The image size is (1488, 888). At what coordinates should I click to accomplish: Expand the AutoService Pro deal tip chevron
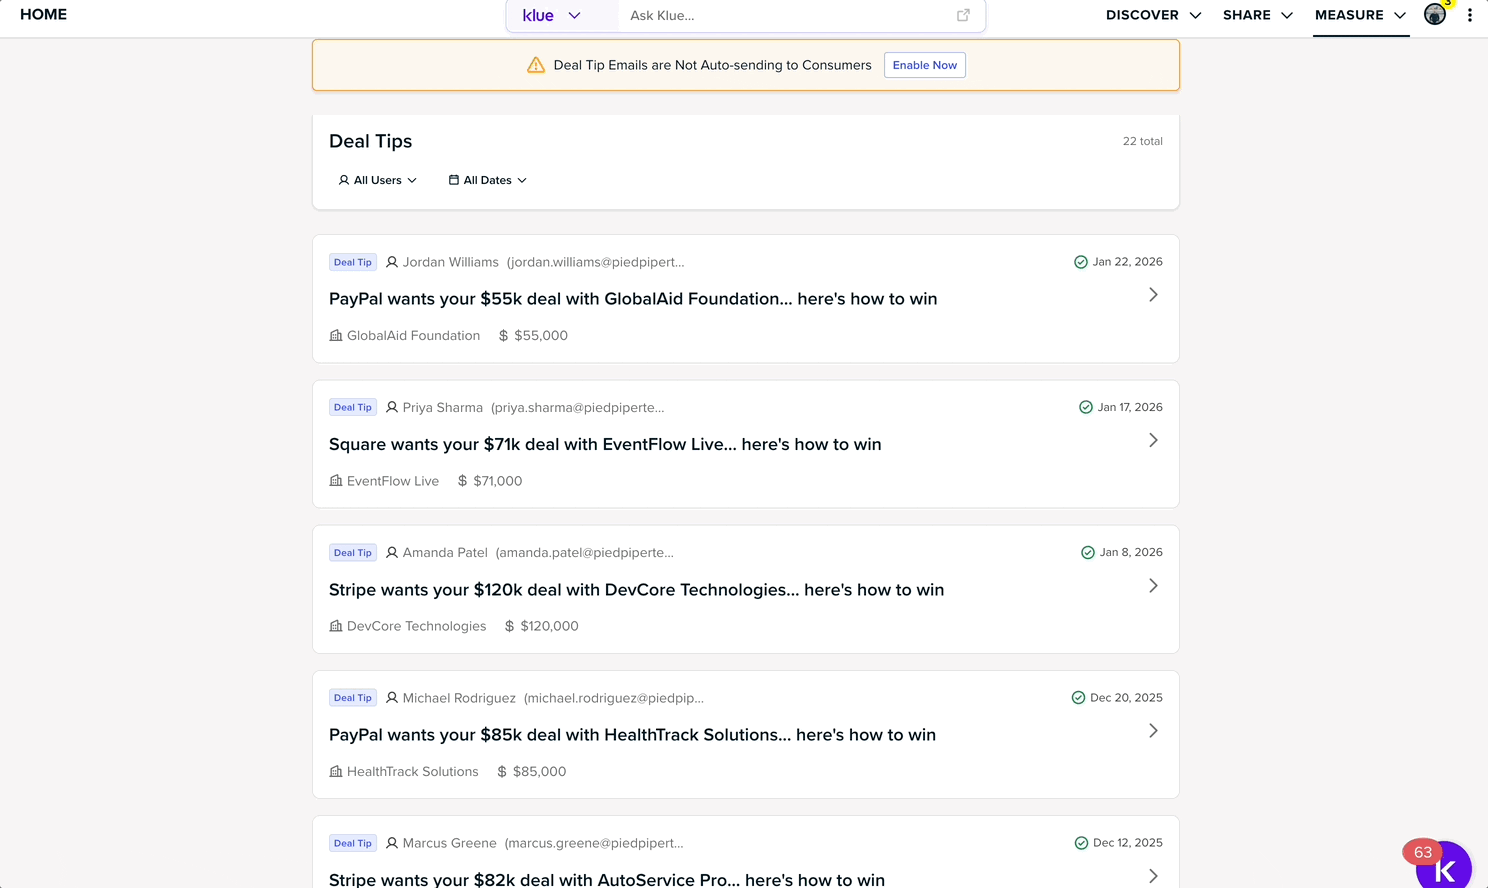point(1153,876)
